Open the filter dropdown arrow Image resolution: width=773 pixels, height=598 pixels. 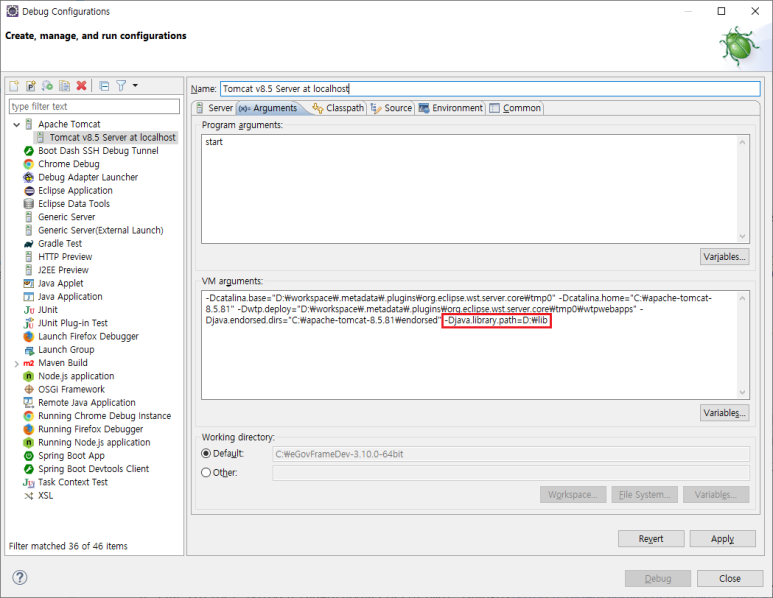coord(135,85)
